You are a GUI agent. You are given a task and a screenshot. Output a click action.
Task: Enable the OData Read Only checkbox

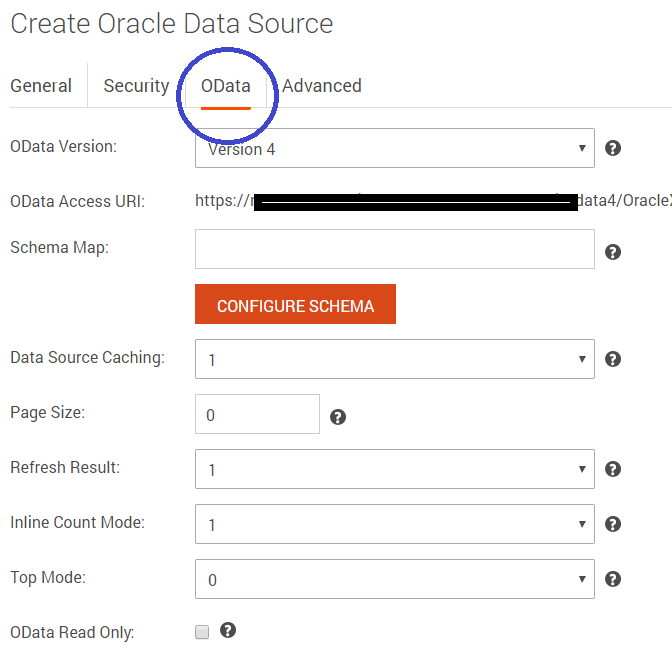click(202, 632)
